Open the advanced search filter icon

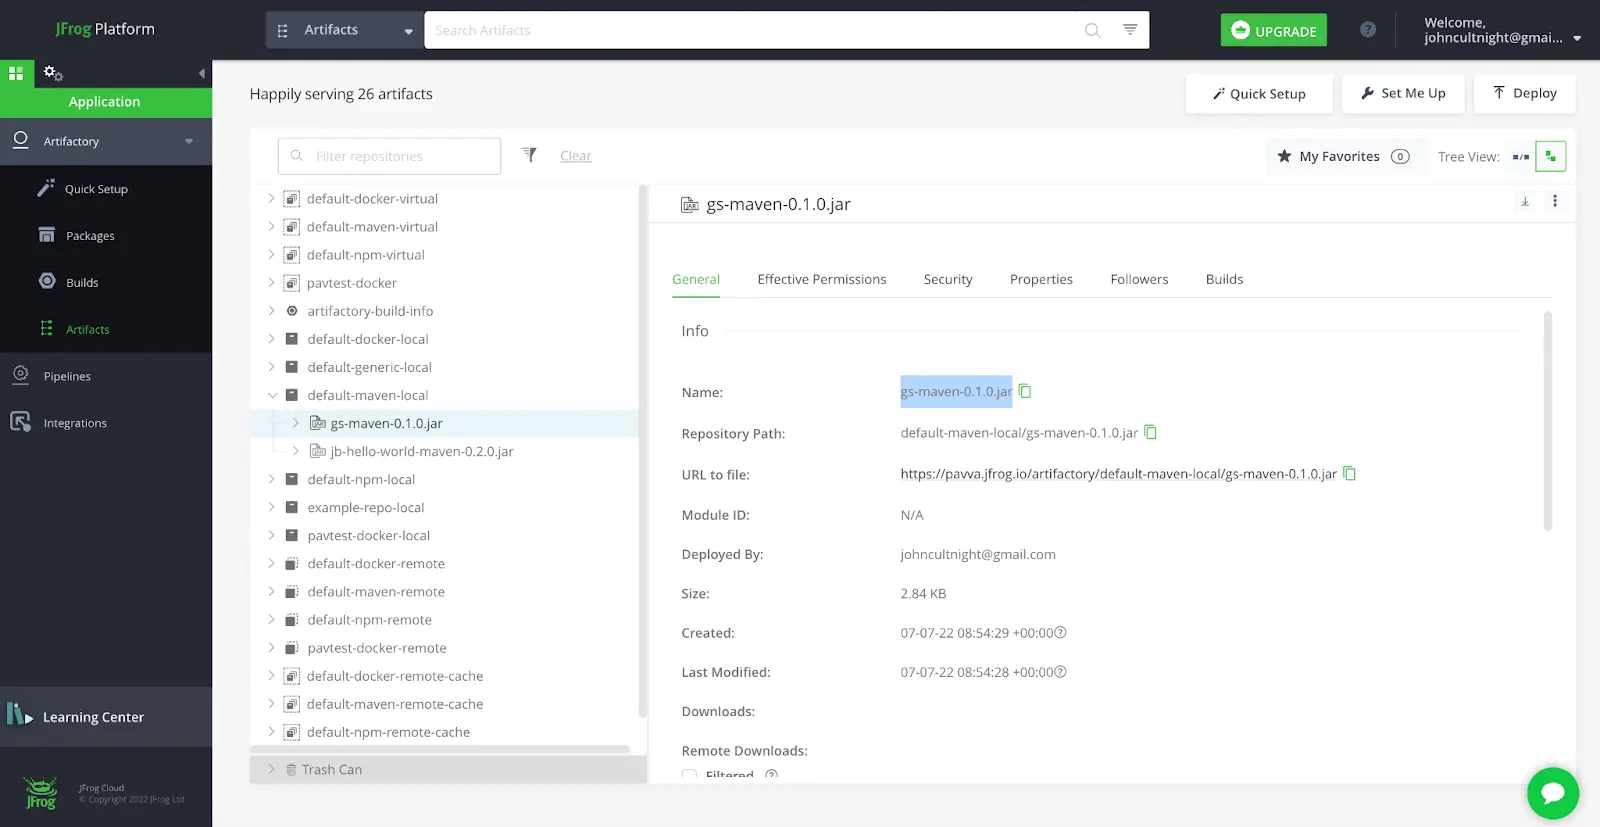pyautogui.click(x=1130, y=30)
